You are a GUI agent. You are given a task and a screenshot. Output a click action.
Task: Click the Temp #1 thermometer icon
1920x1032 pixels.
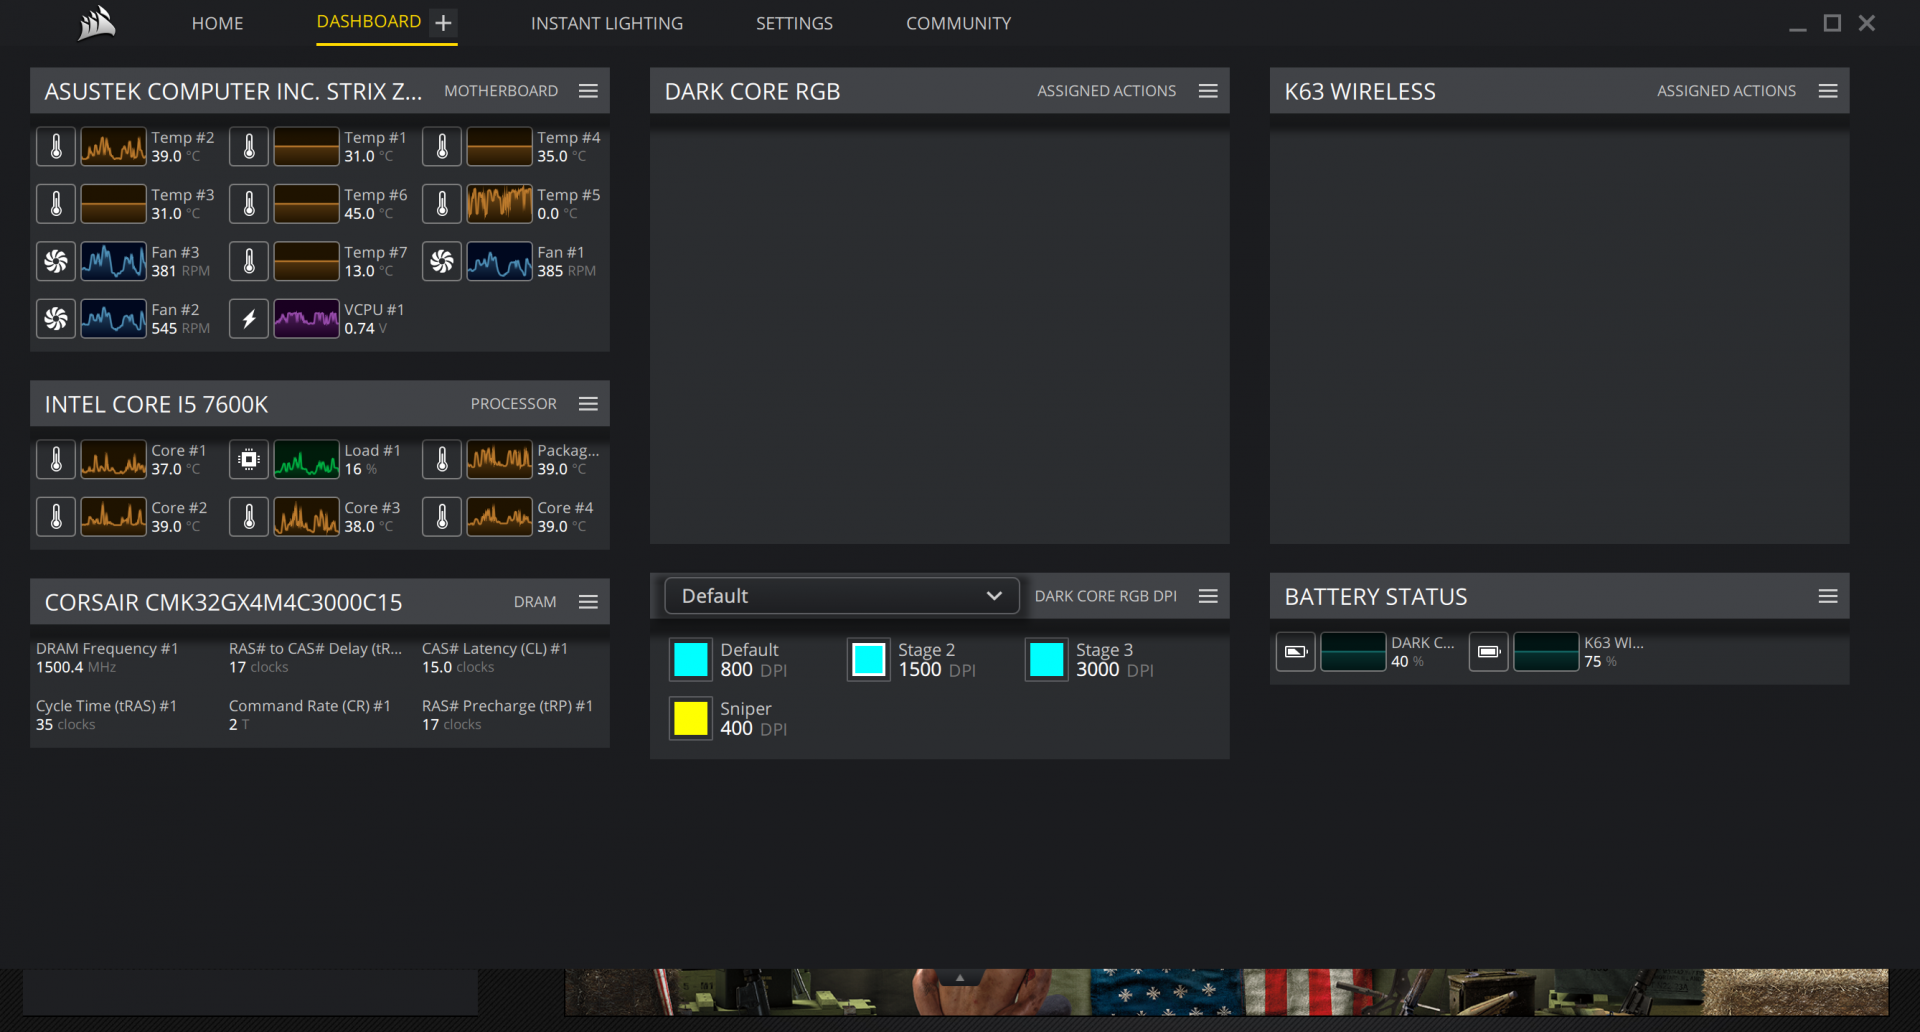[x=249, y=147]
